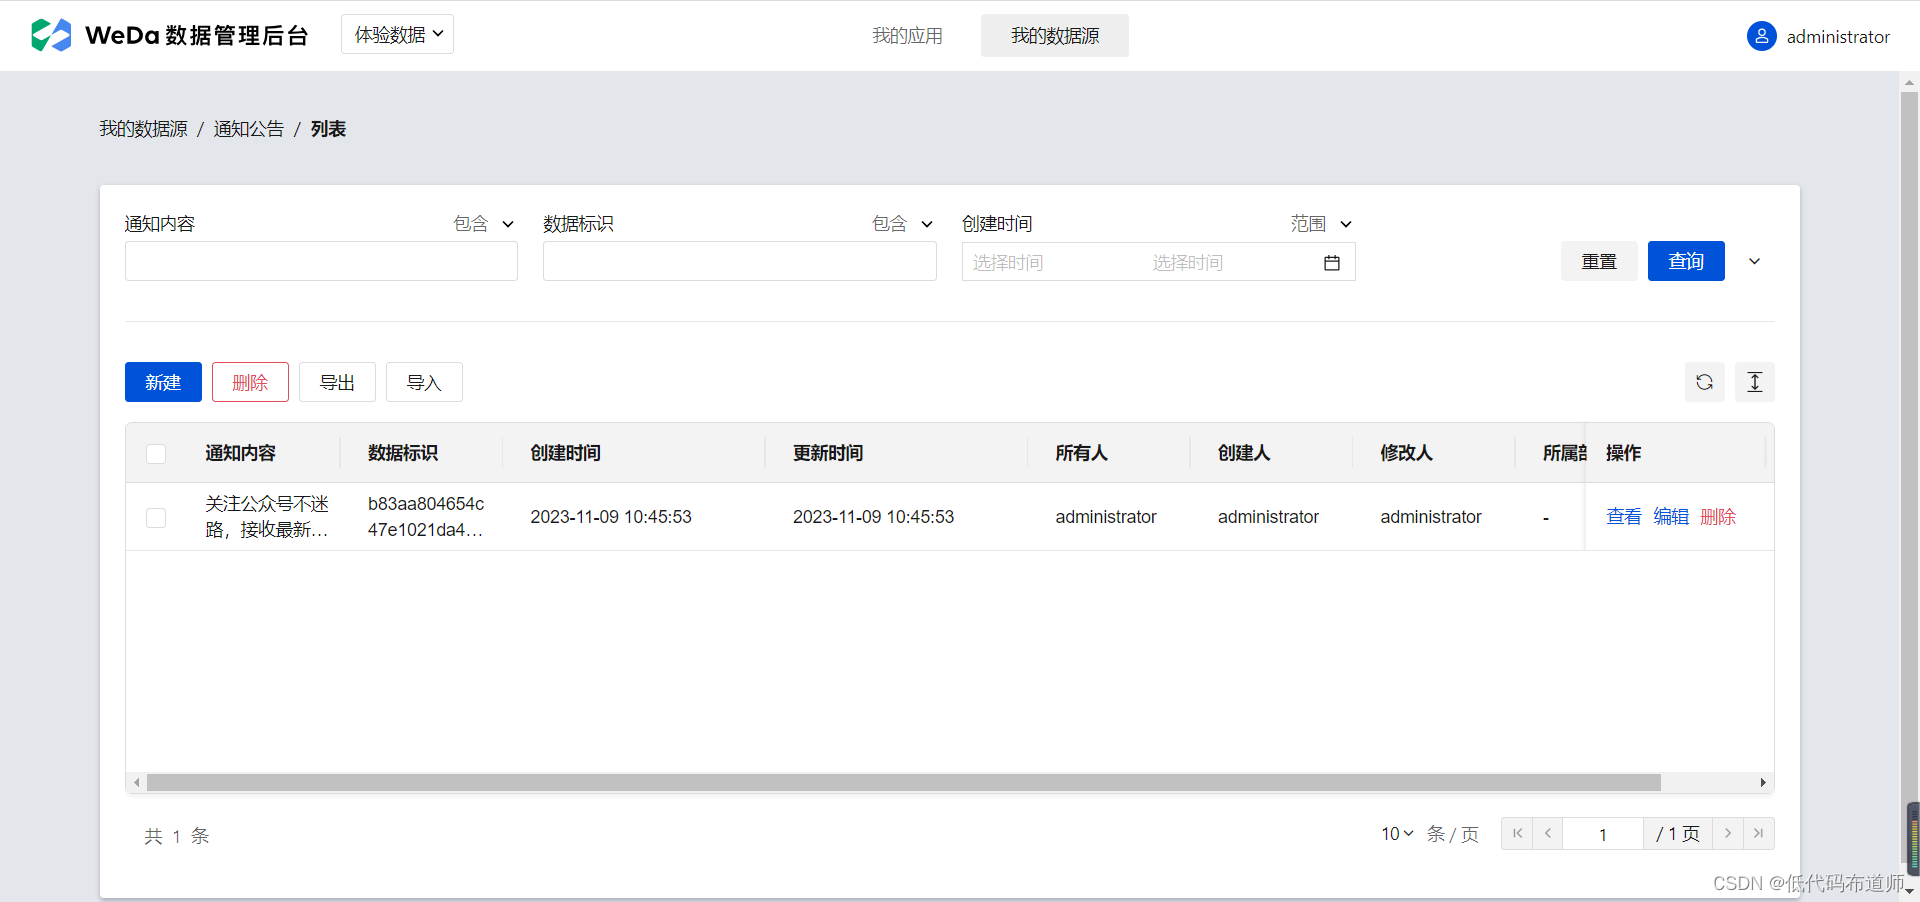Open the 10 条/页 page size dropdown
This screenshot has width=1920, height=902.
1397,833
